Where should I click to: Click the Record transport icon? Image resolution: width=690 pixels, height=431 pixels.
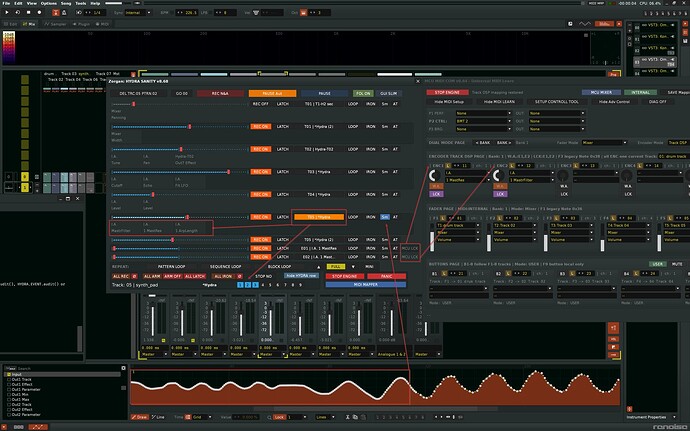39,12
